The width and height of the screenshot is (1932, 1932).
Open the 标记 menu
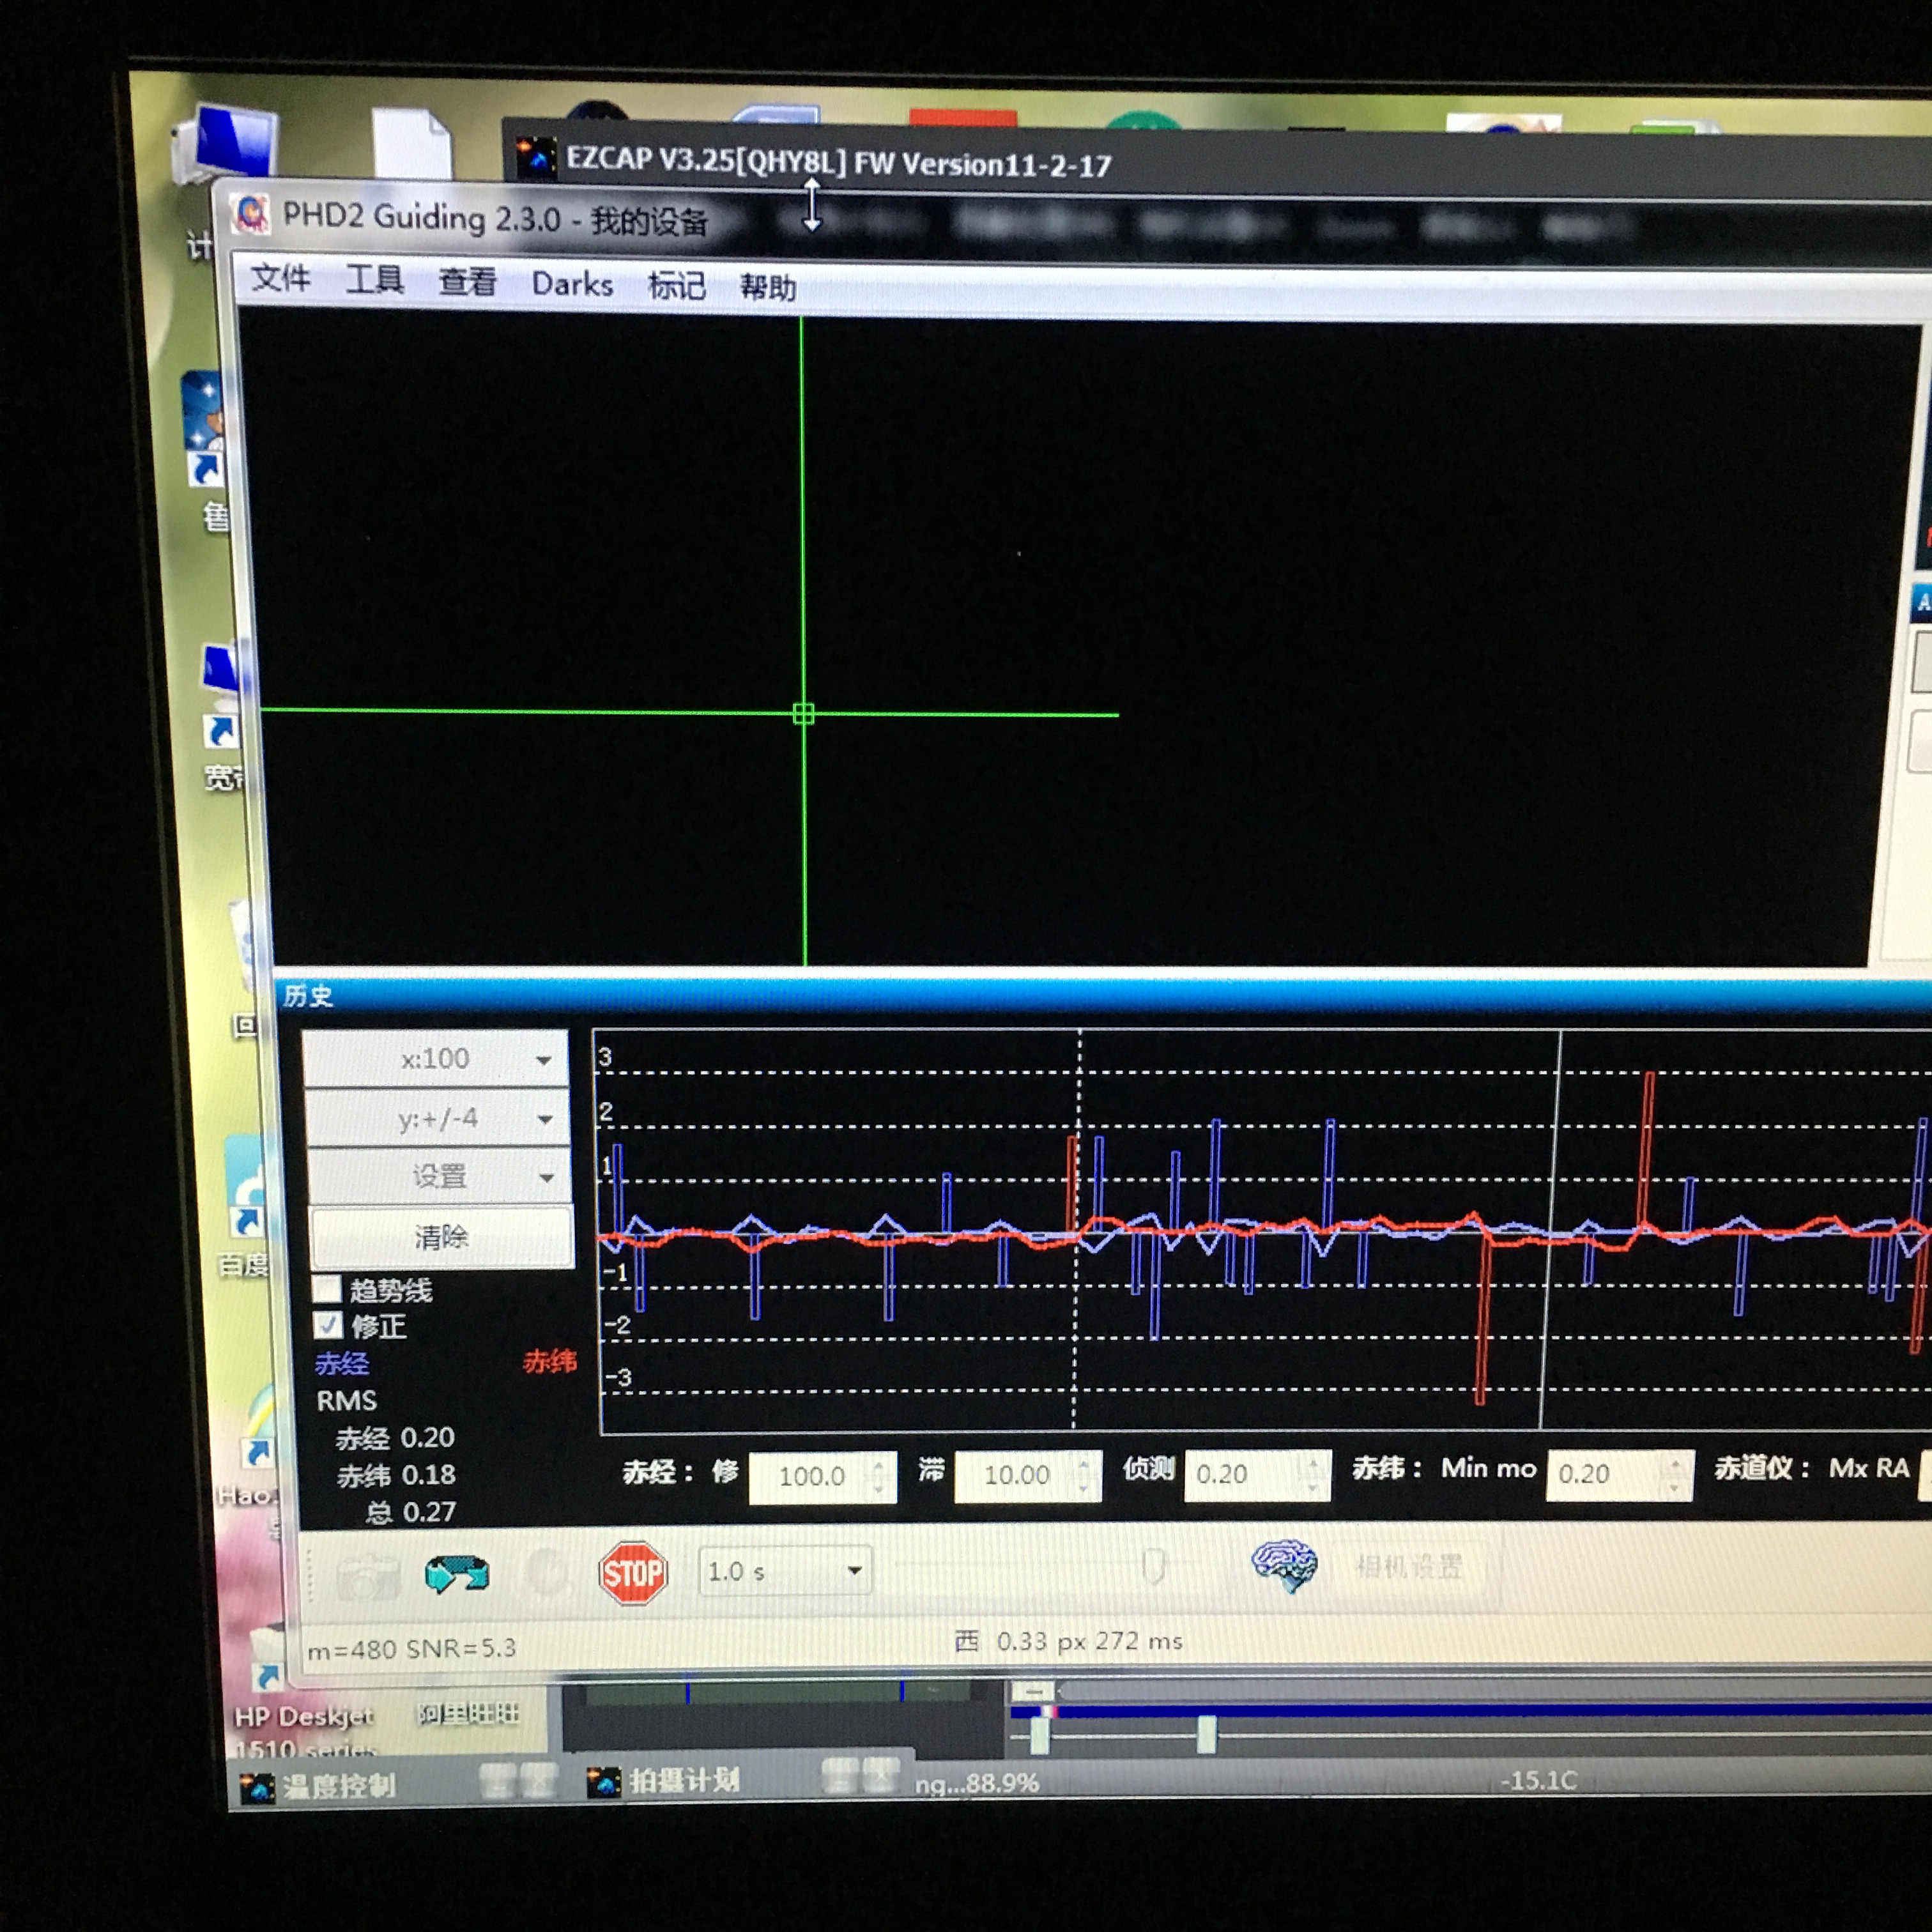tap(676, 286)
